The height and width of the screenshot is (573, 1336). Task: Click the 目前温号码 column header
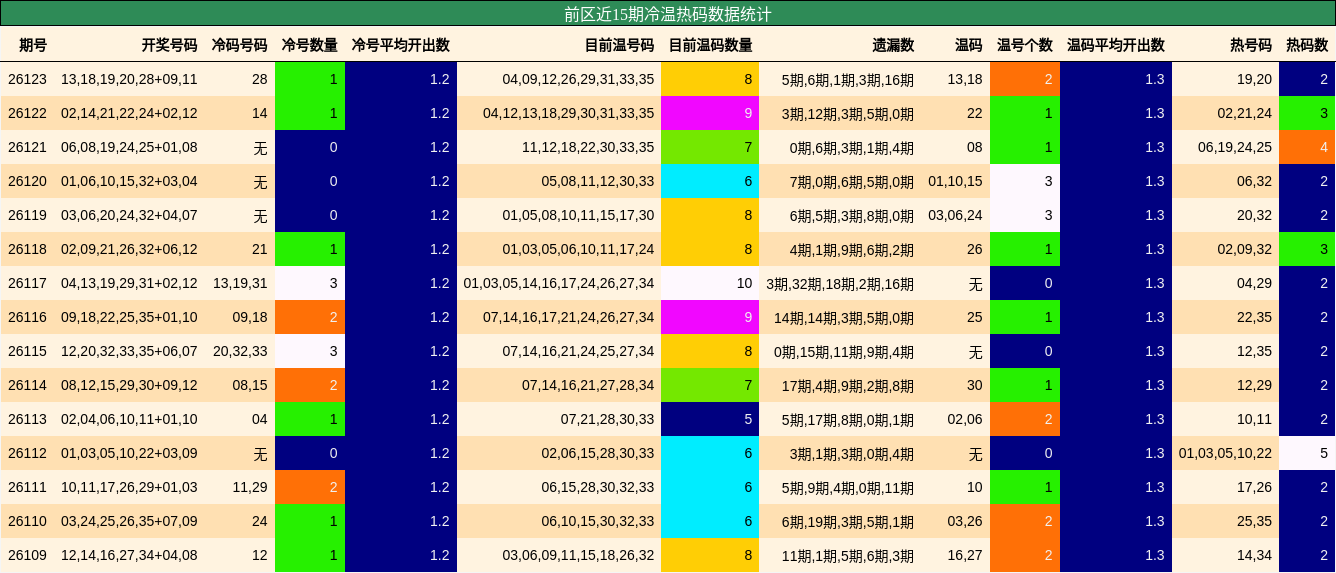[x=619, y=45]
